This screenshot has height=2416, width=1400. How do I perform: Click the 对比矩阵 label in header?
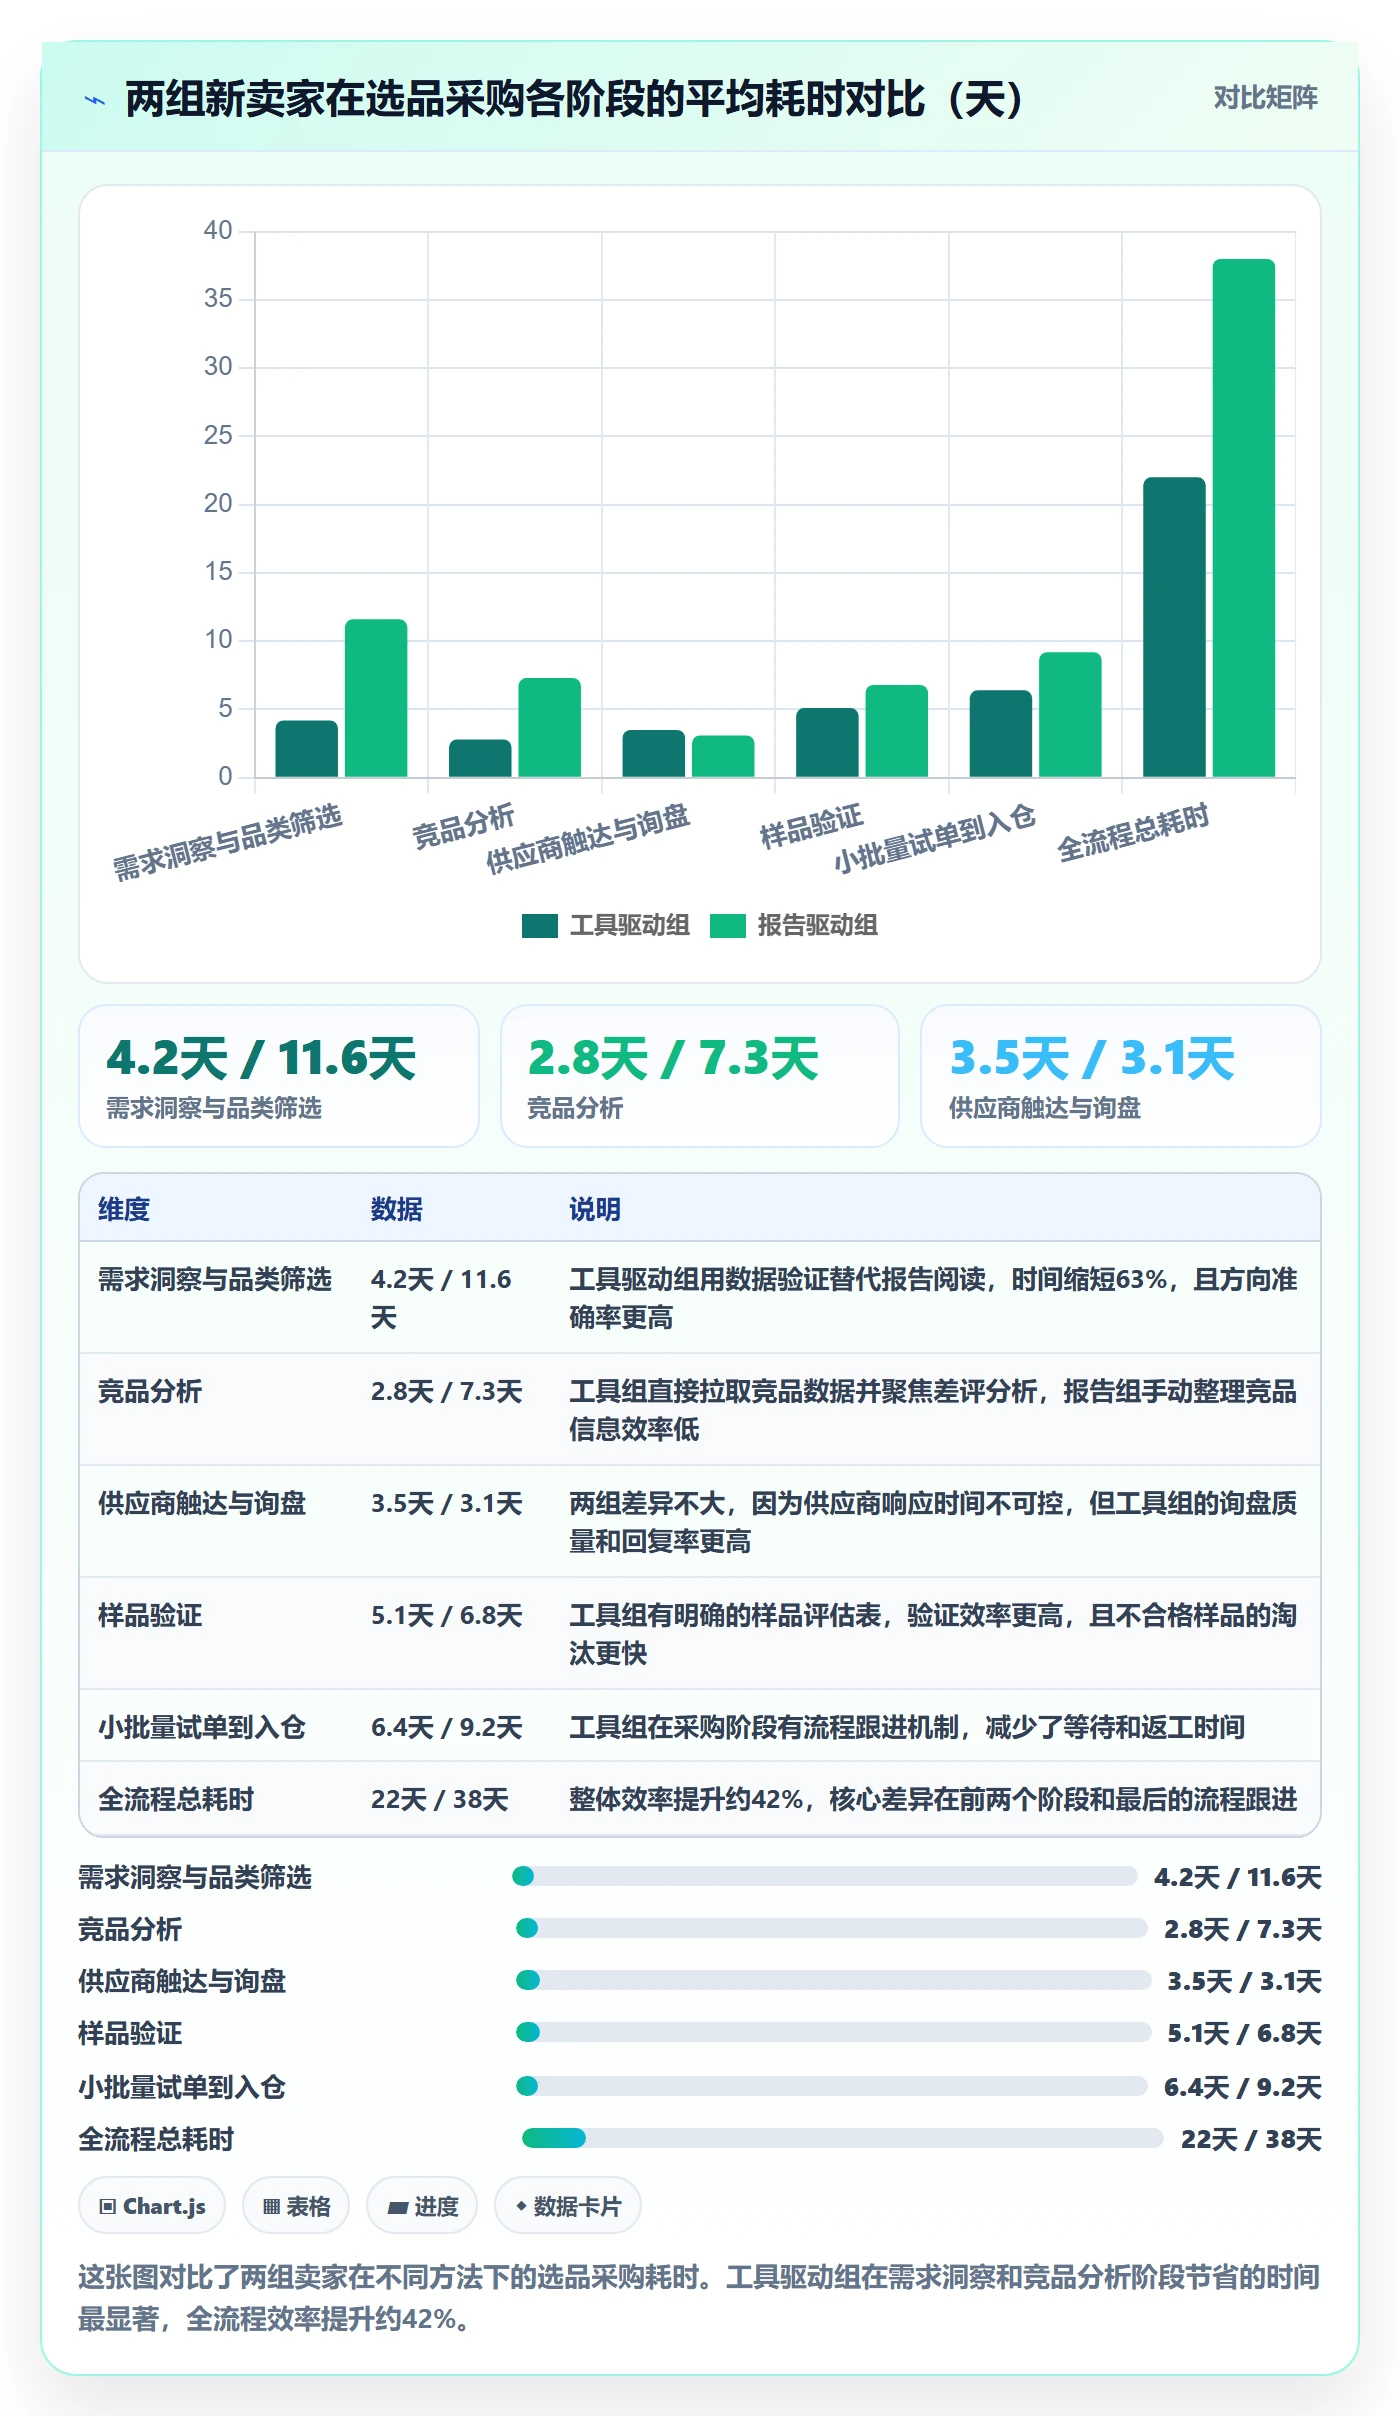[1265, 98]
